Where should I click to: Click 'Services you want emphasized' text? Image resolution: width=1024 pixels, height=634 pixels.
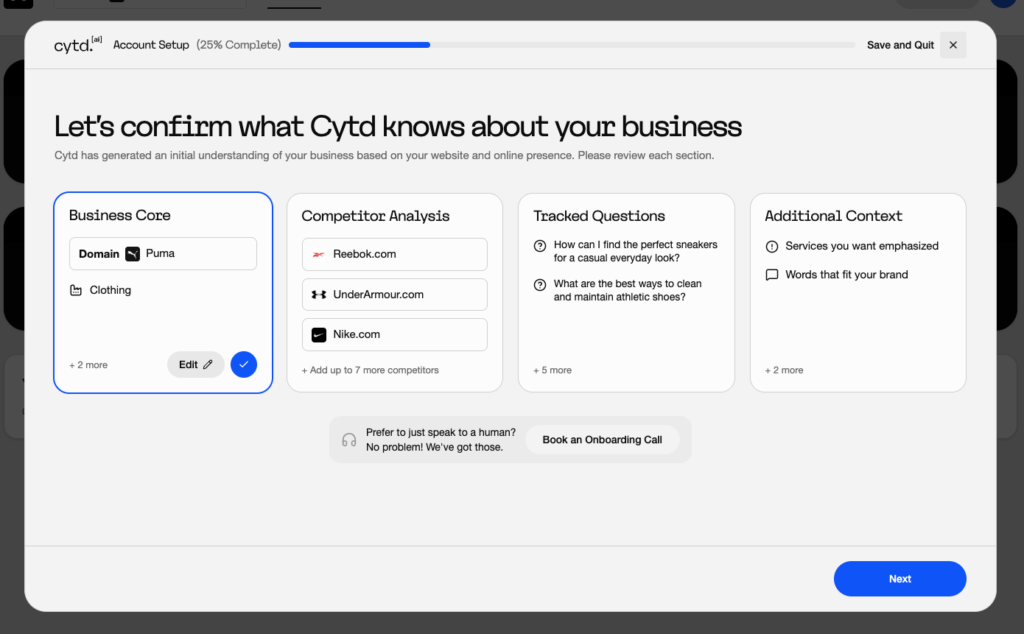(861, 246)
